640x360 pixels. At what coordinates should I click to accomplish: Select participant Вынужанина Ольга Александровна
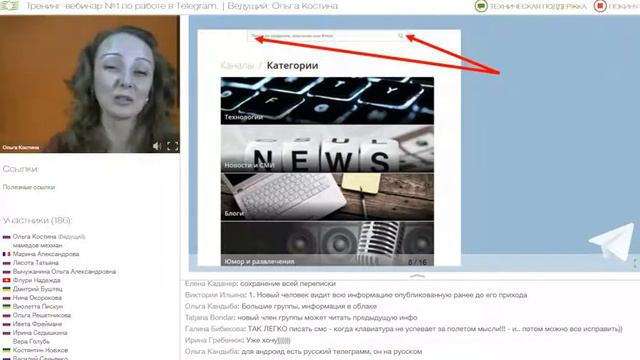pyautogui.click(x=64, y=271)
